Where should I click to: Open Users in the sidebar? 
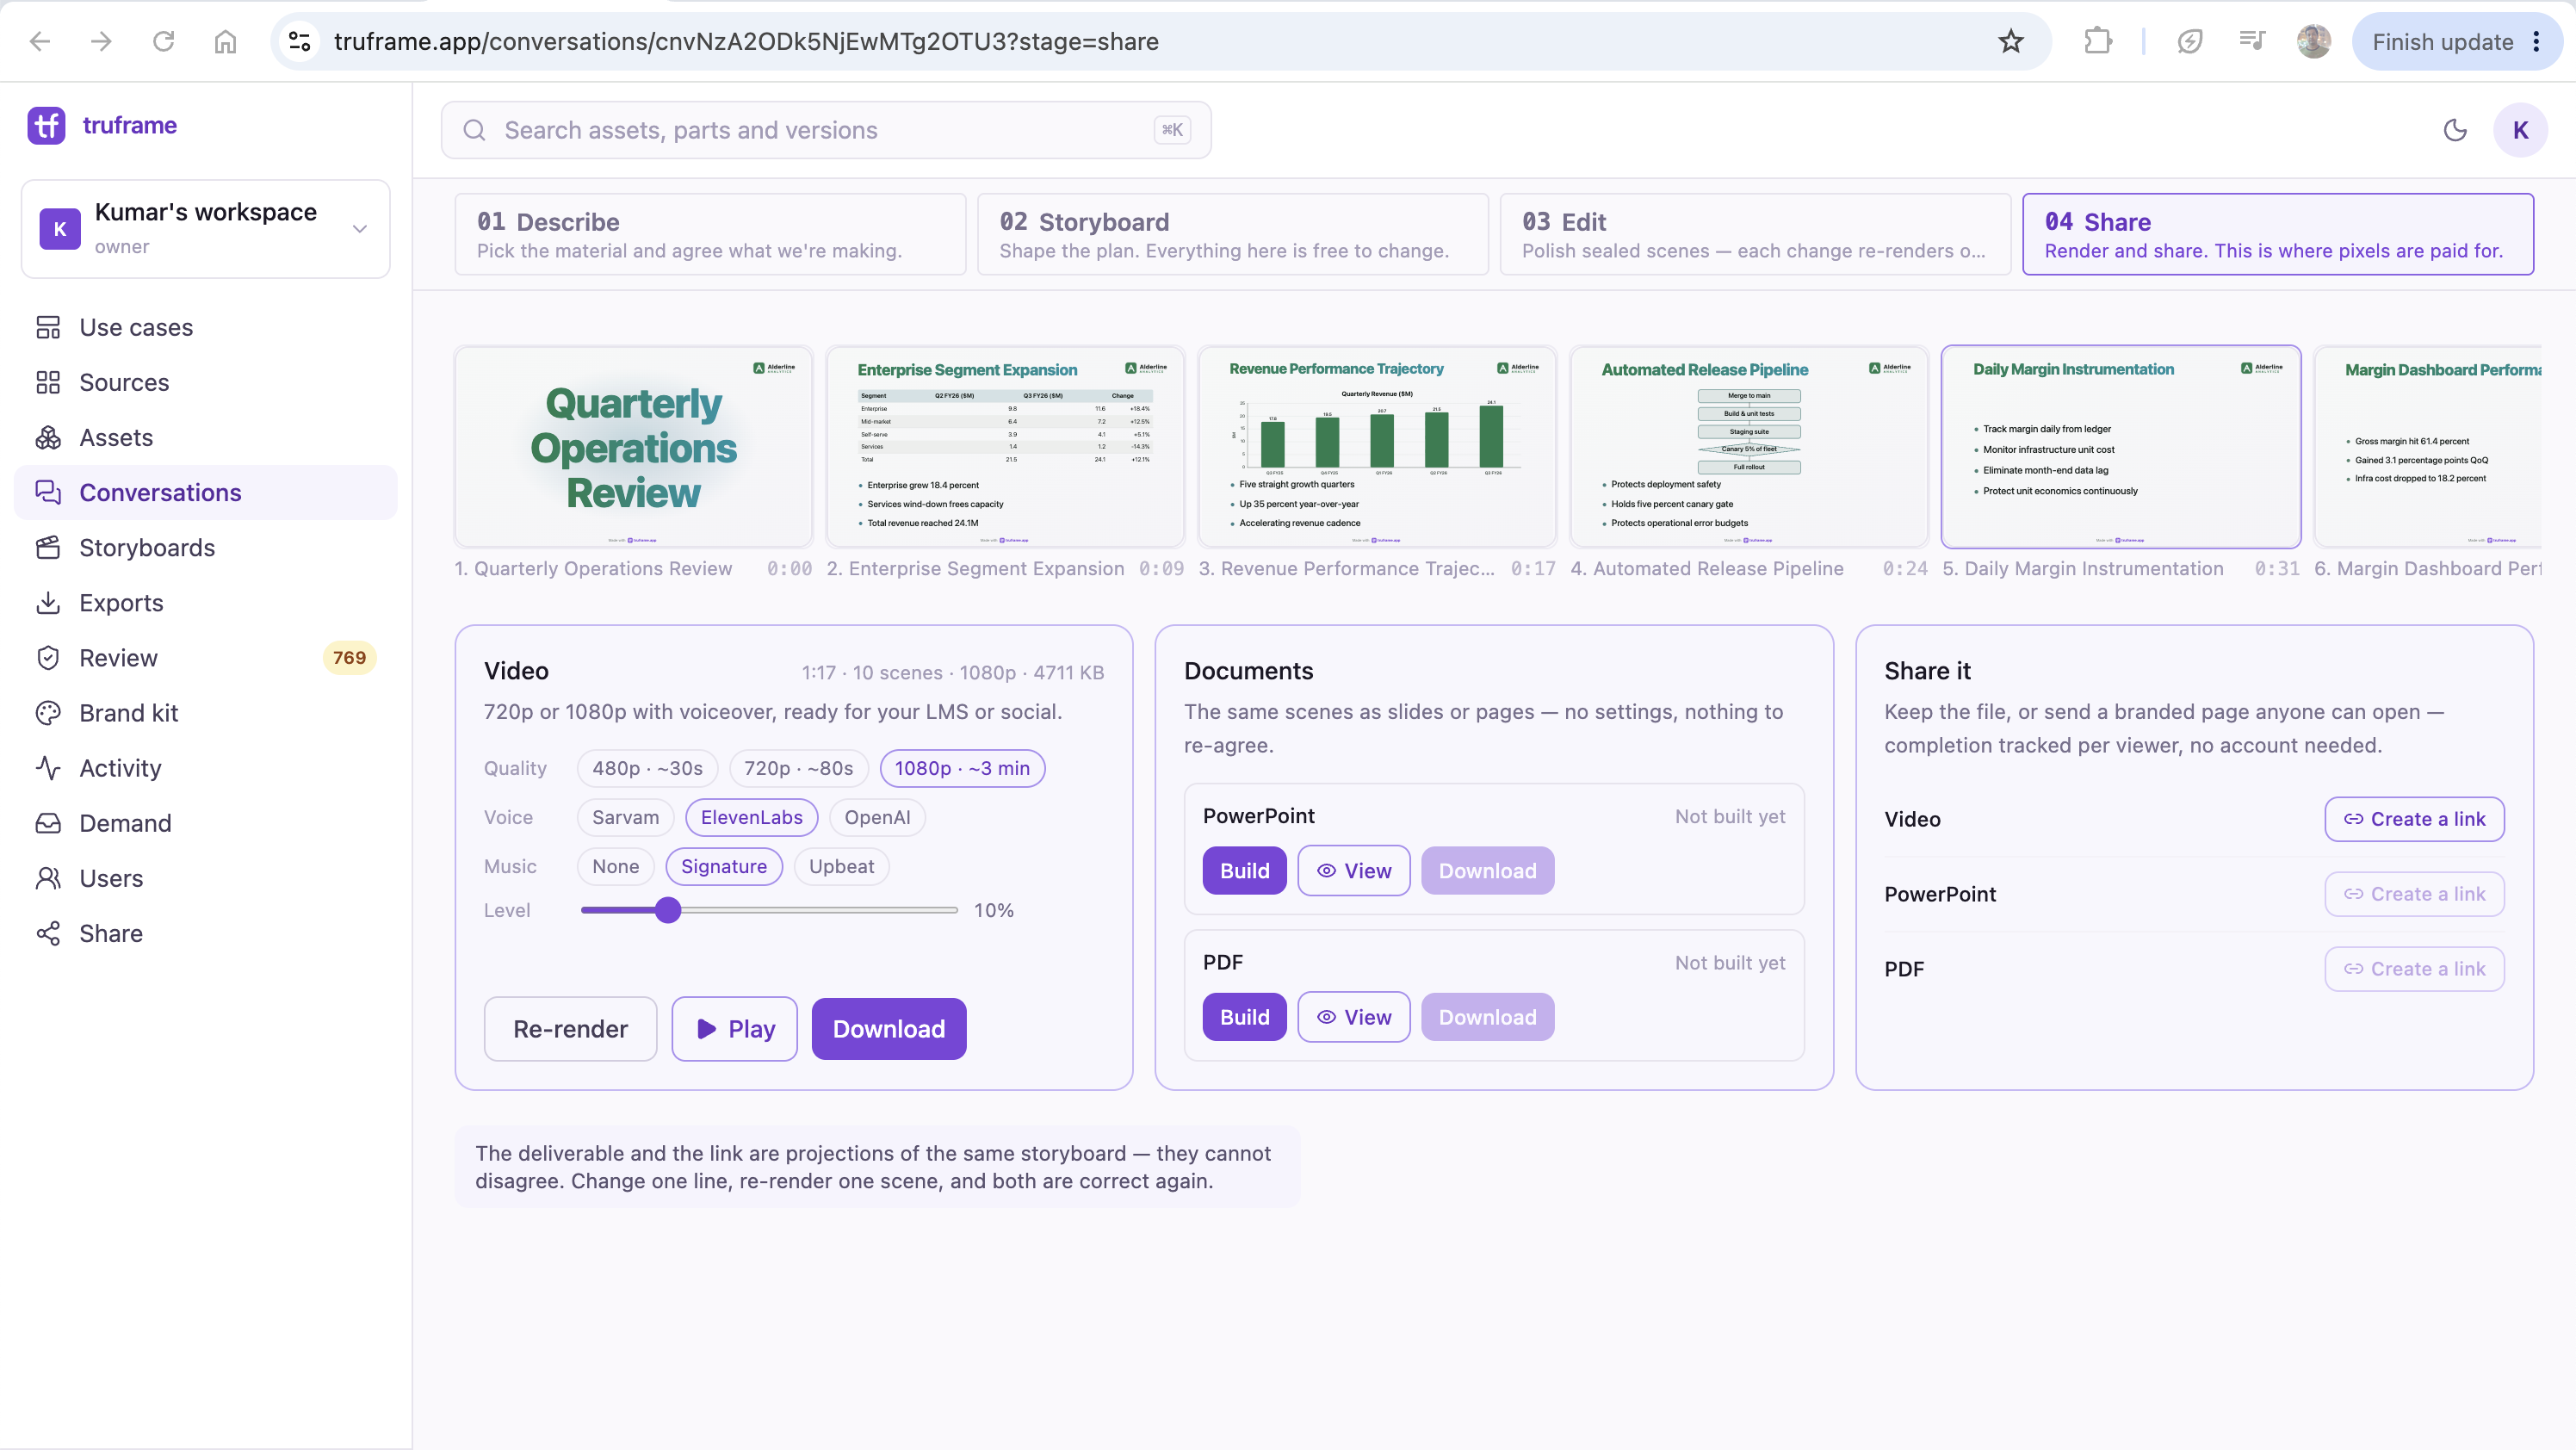(205, 877)
